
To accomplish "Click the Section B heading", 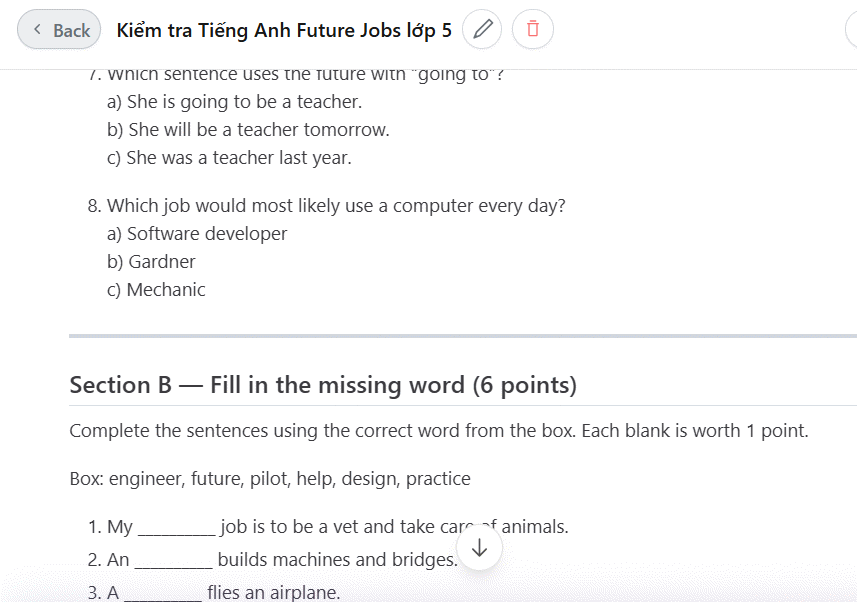I will pyautogui.click(x=323, y=385).
